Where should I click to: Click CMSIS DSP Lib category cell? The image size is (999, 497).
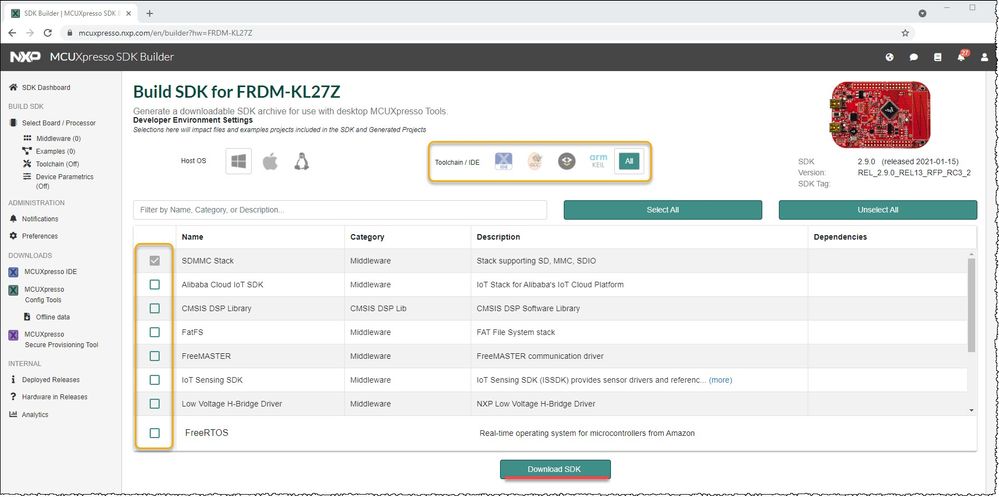pyautogui.click(x=378, y=308)
